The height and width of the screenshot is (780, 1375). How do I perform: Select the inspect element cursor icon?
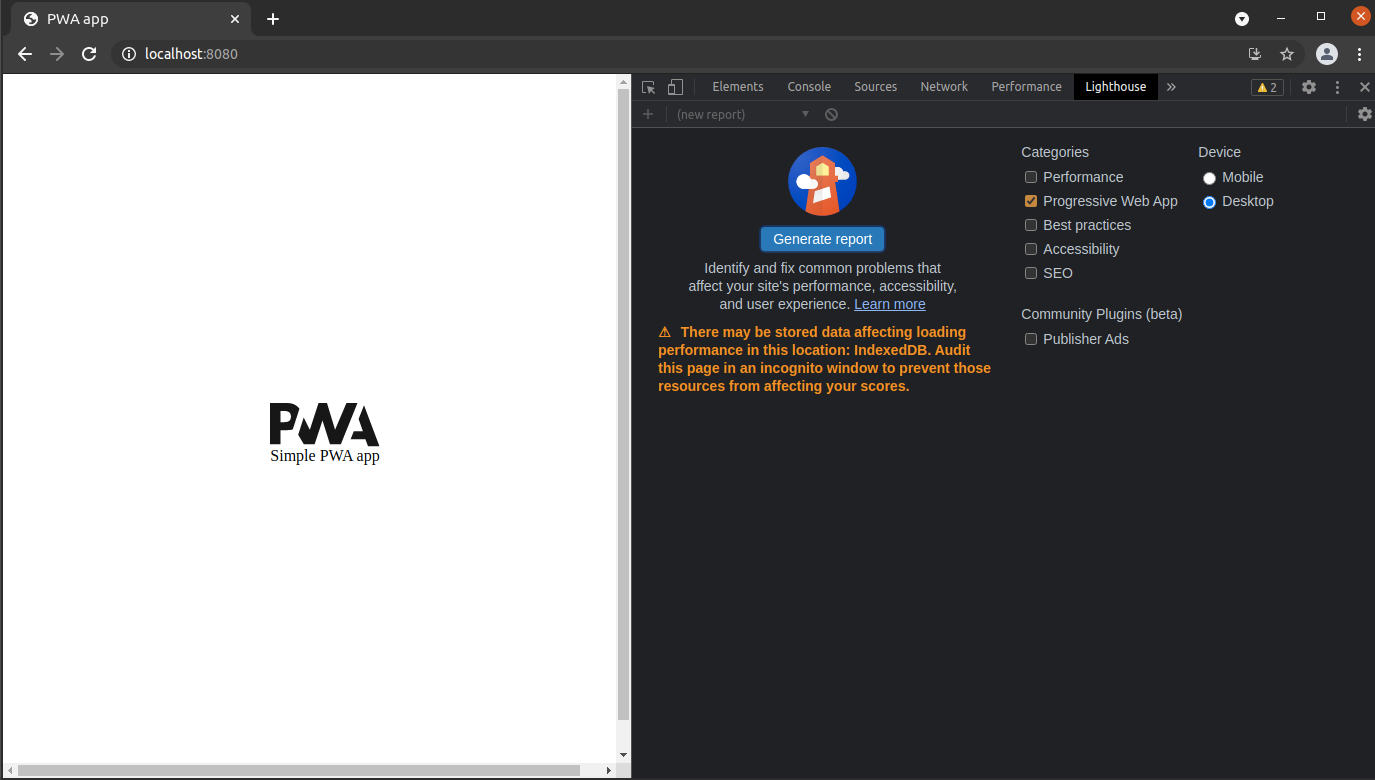(648, 87)
